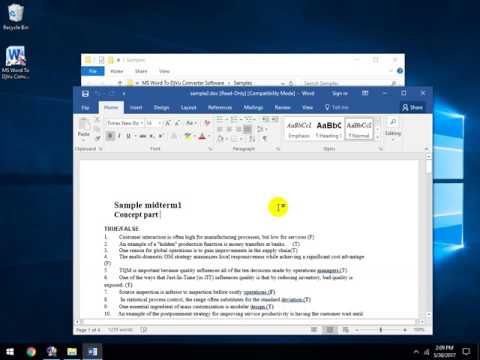Collapse the Word ribbon
The height and width of the screenshot is (360, 480).
(x=426, y=149)
